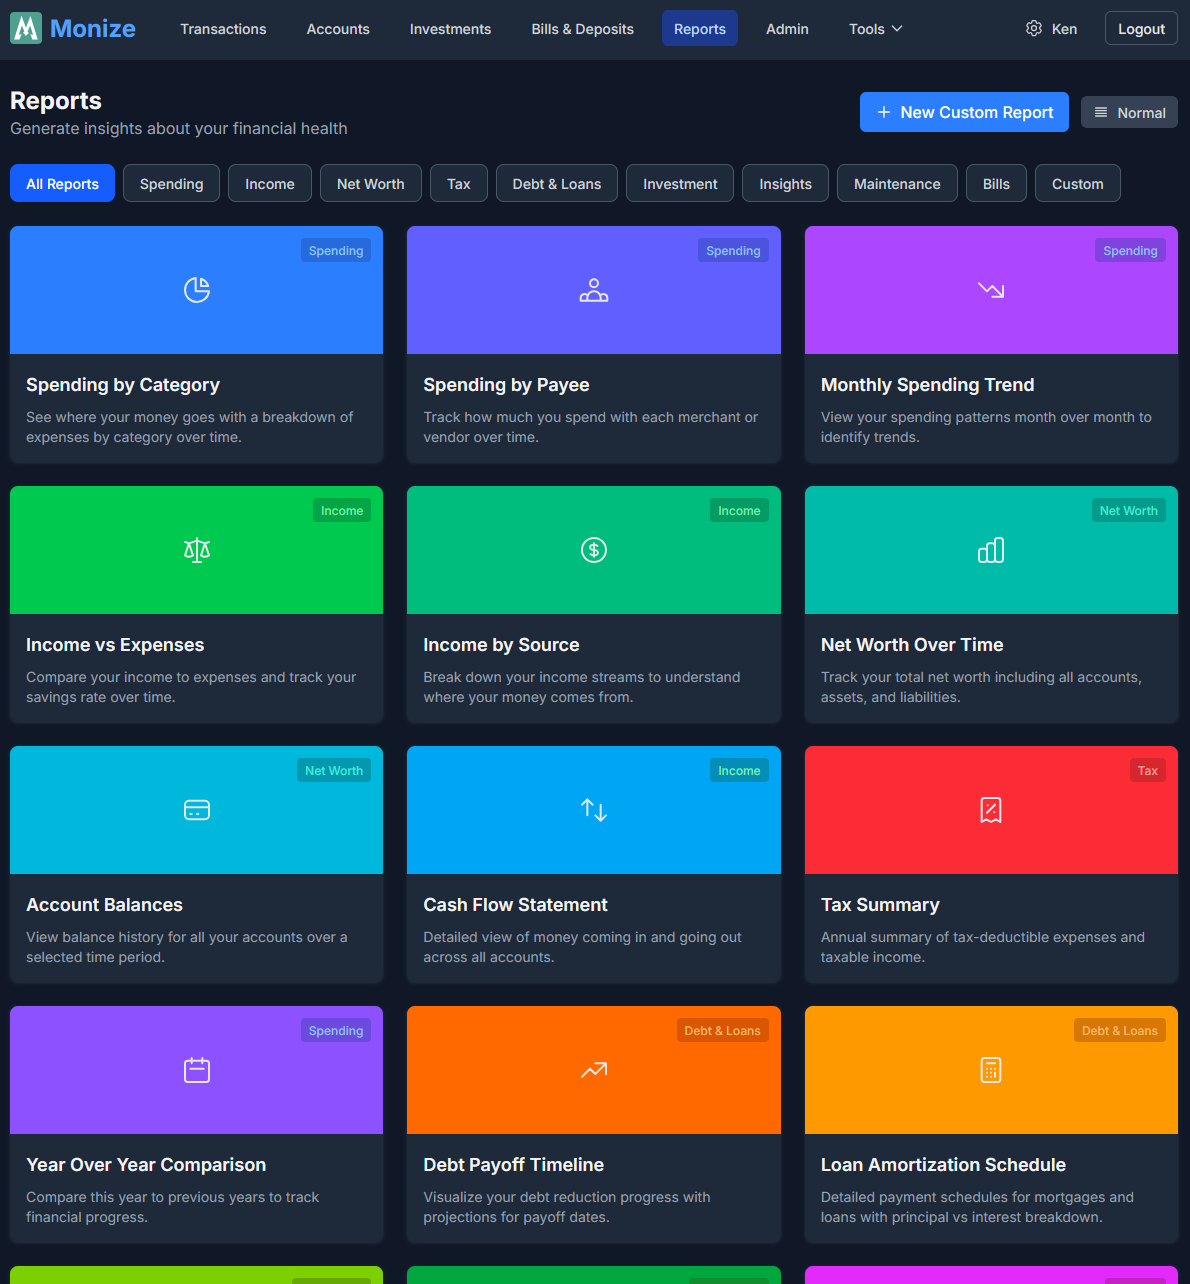1190x1284 pixels.
Task: Click the balance scale icon on Income vs Expenses
Action: [x=197, y=550]
